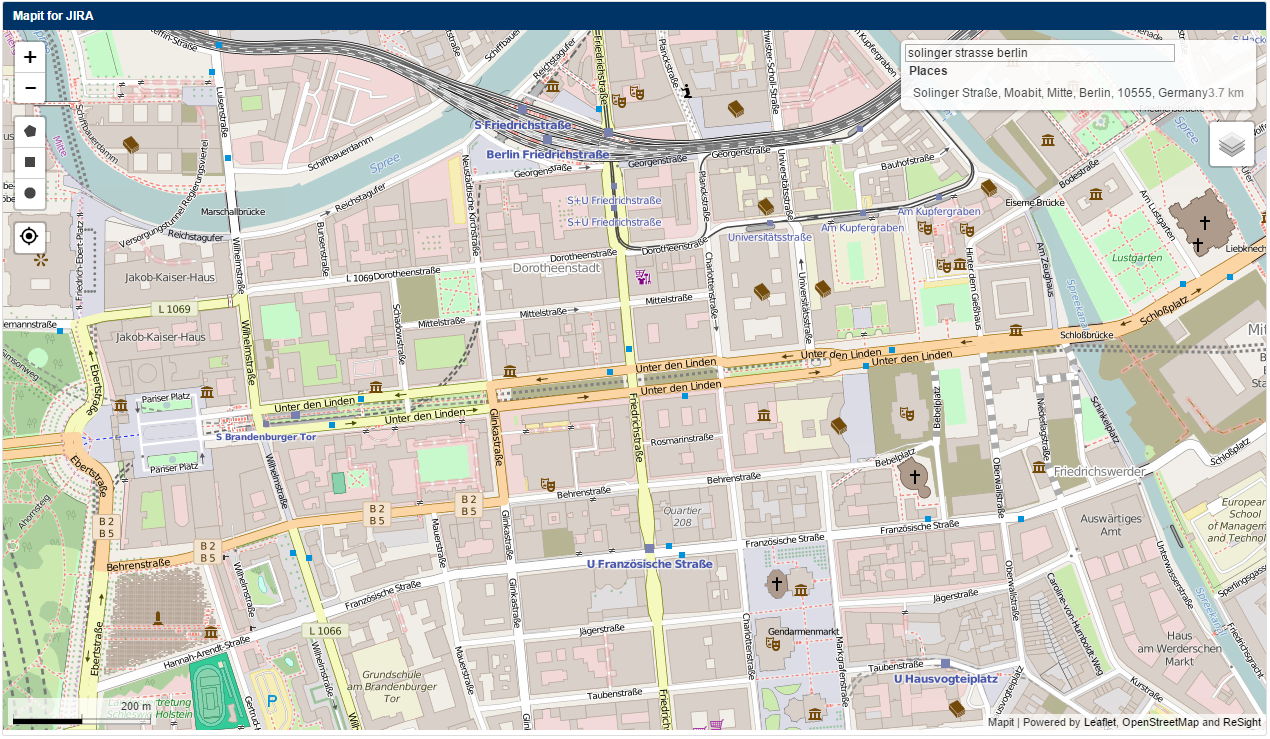Click the tourist information icon near Planckstraße
Screen dimensions: 1270x739
pyautogui.click(x=687, y=91)
